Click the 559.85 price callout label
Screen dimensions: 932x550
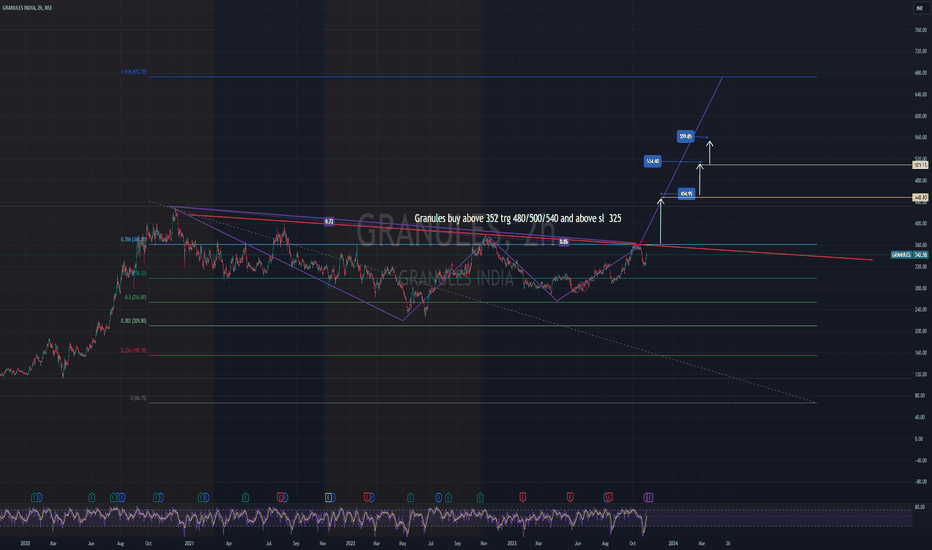685,137
